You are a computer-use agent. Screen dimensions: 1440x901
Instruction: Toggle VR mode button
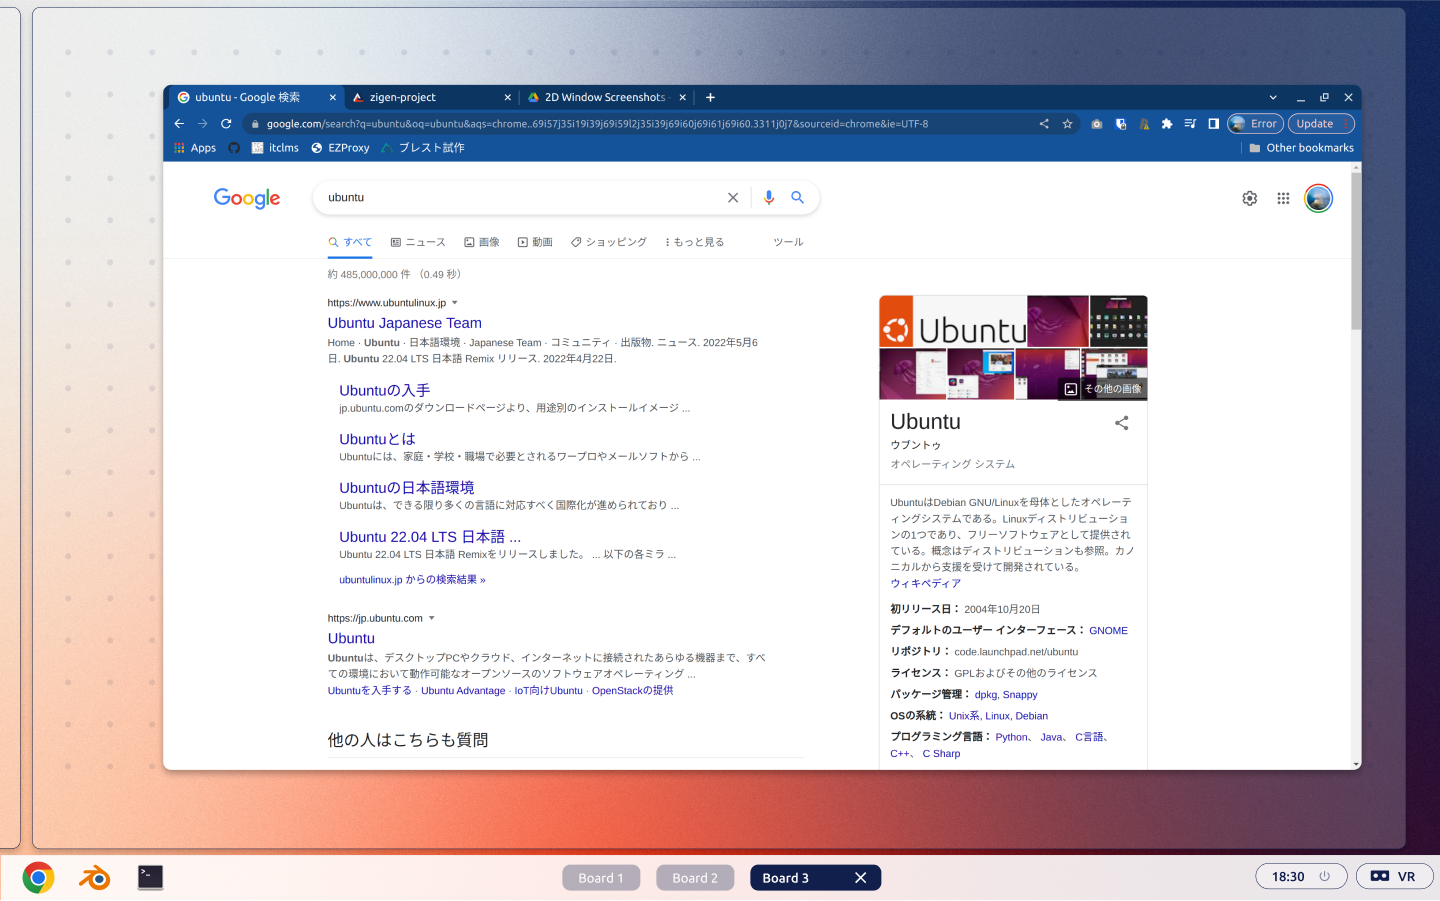(x=1394, y=877)
